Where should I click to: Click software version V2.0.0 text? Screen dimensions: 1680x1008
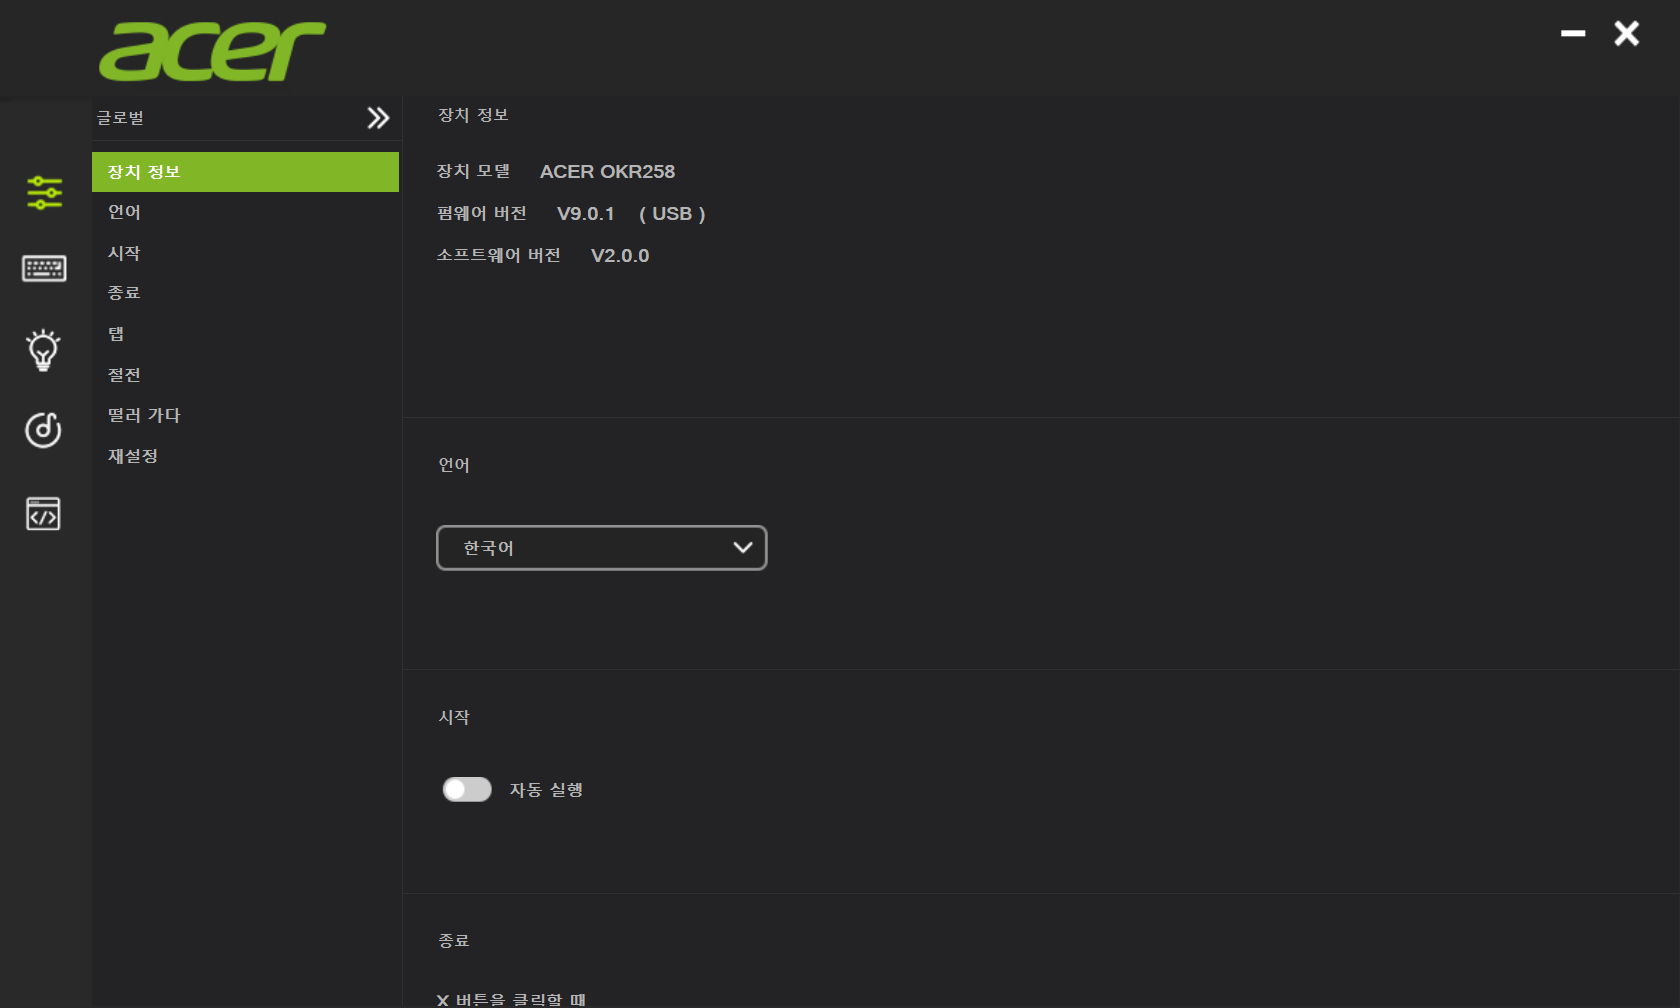pos(620,256)
